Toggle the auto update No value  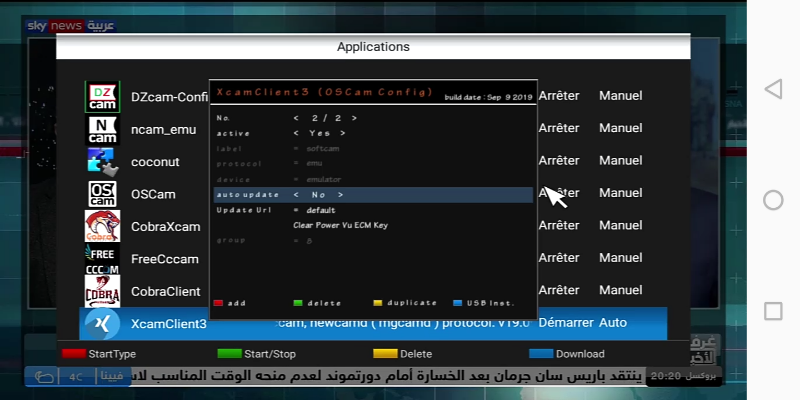click(x=318, y=195)
